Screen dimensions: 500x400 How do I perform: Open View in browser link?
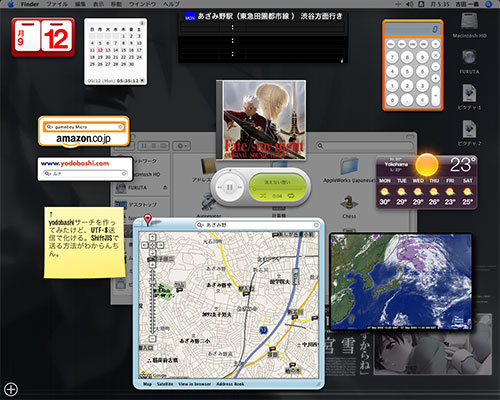(194, 384)
